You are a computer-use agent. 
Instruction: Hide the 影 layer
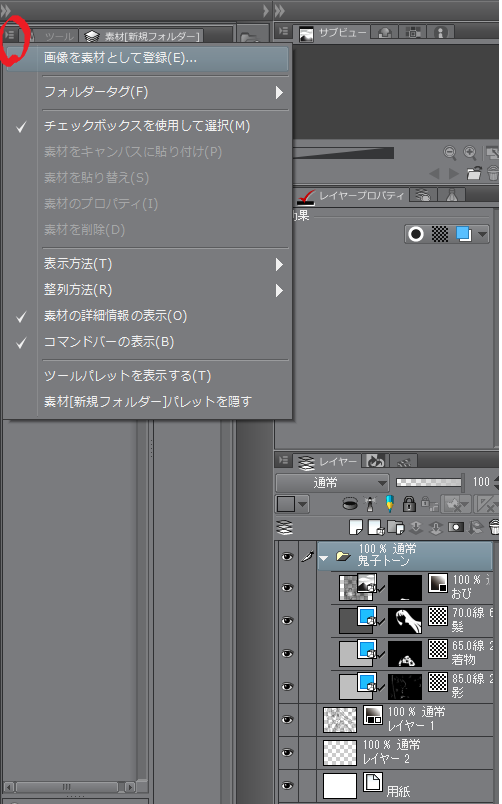coord(288,686)
